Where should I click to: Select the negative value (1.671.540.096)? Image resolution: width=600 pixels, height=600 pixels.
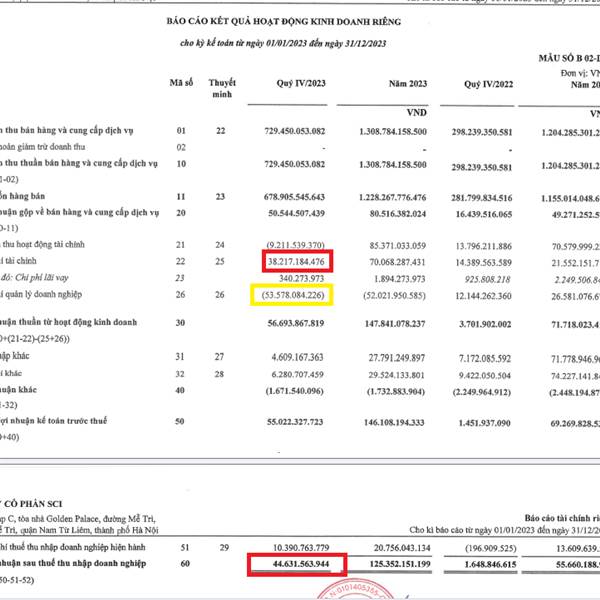click(295, 391)
